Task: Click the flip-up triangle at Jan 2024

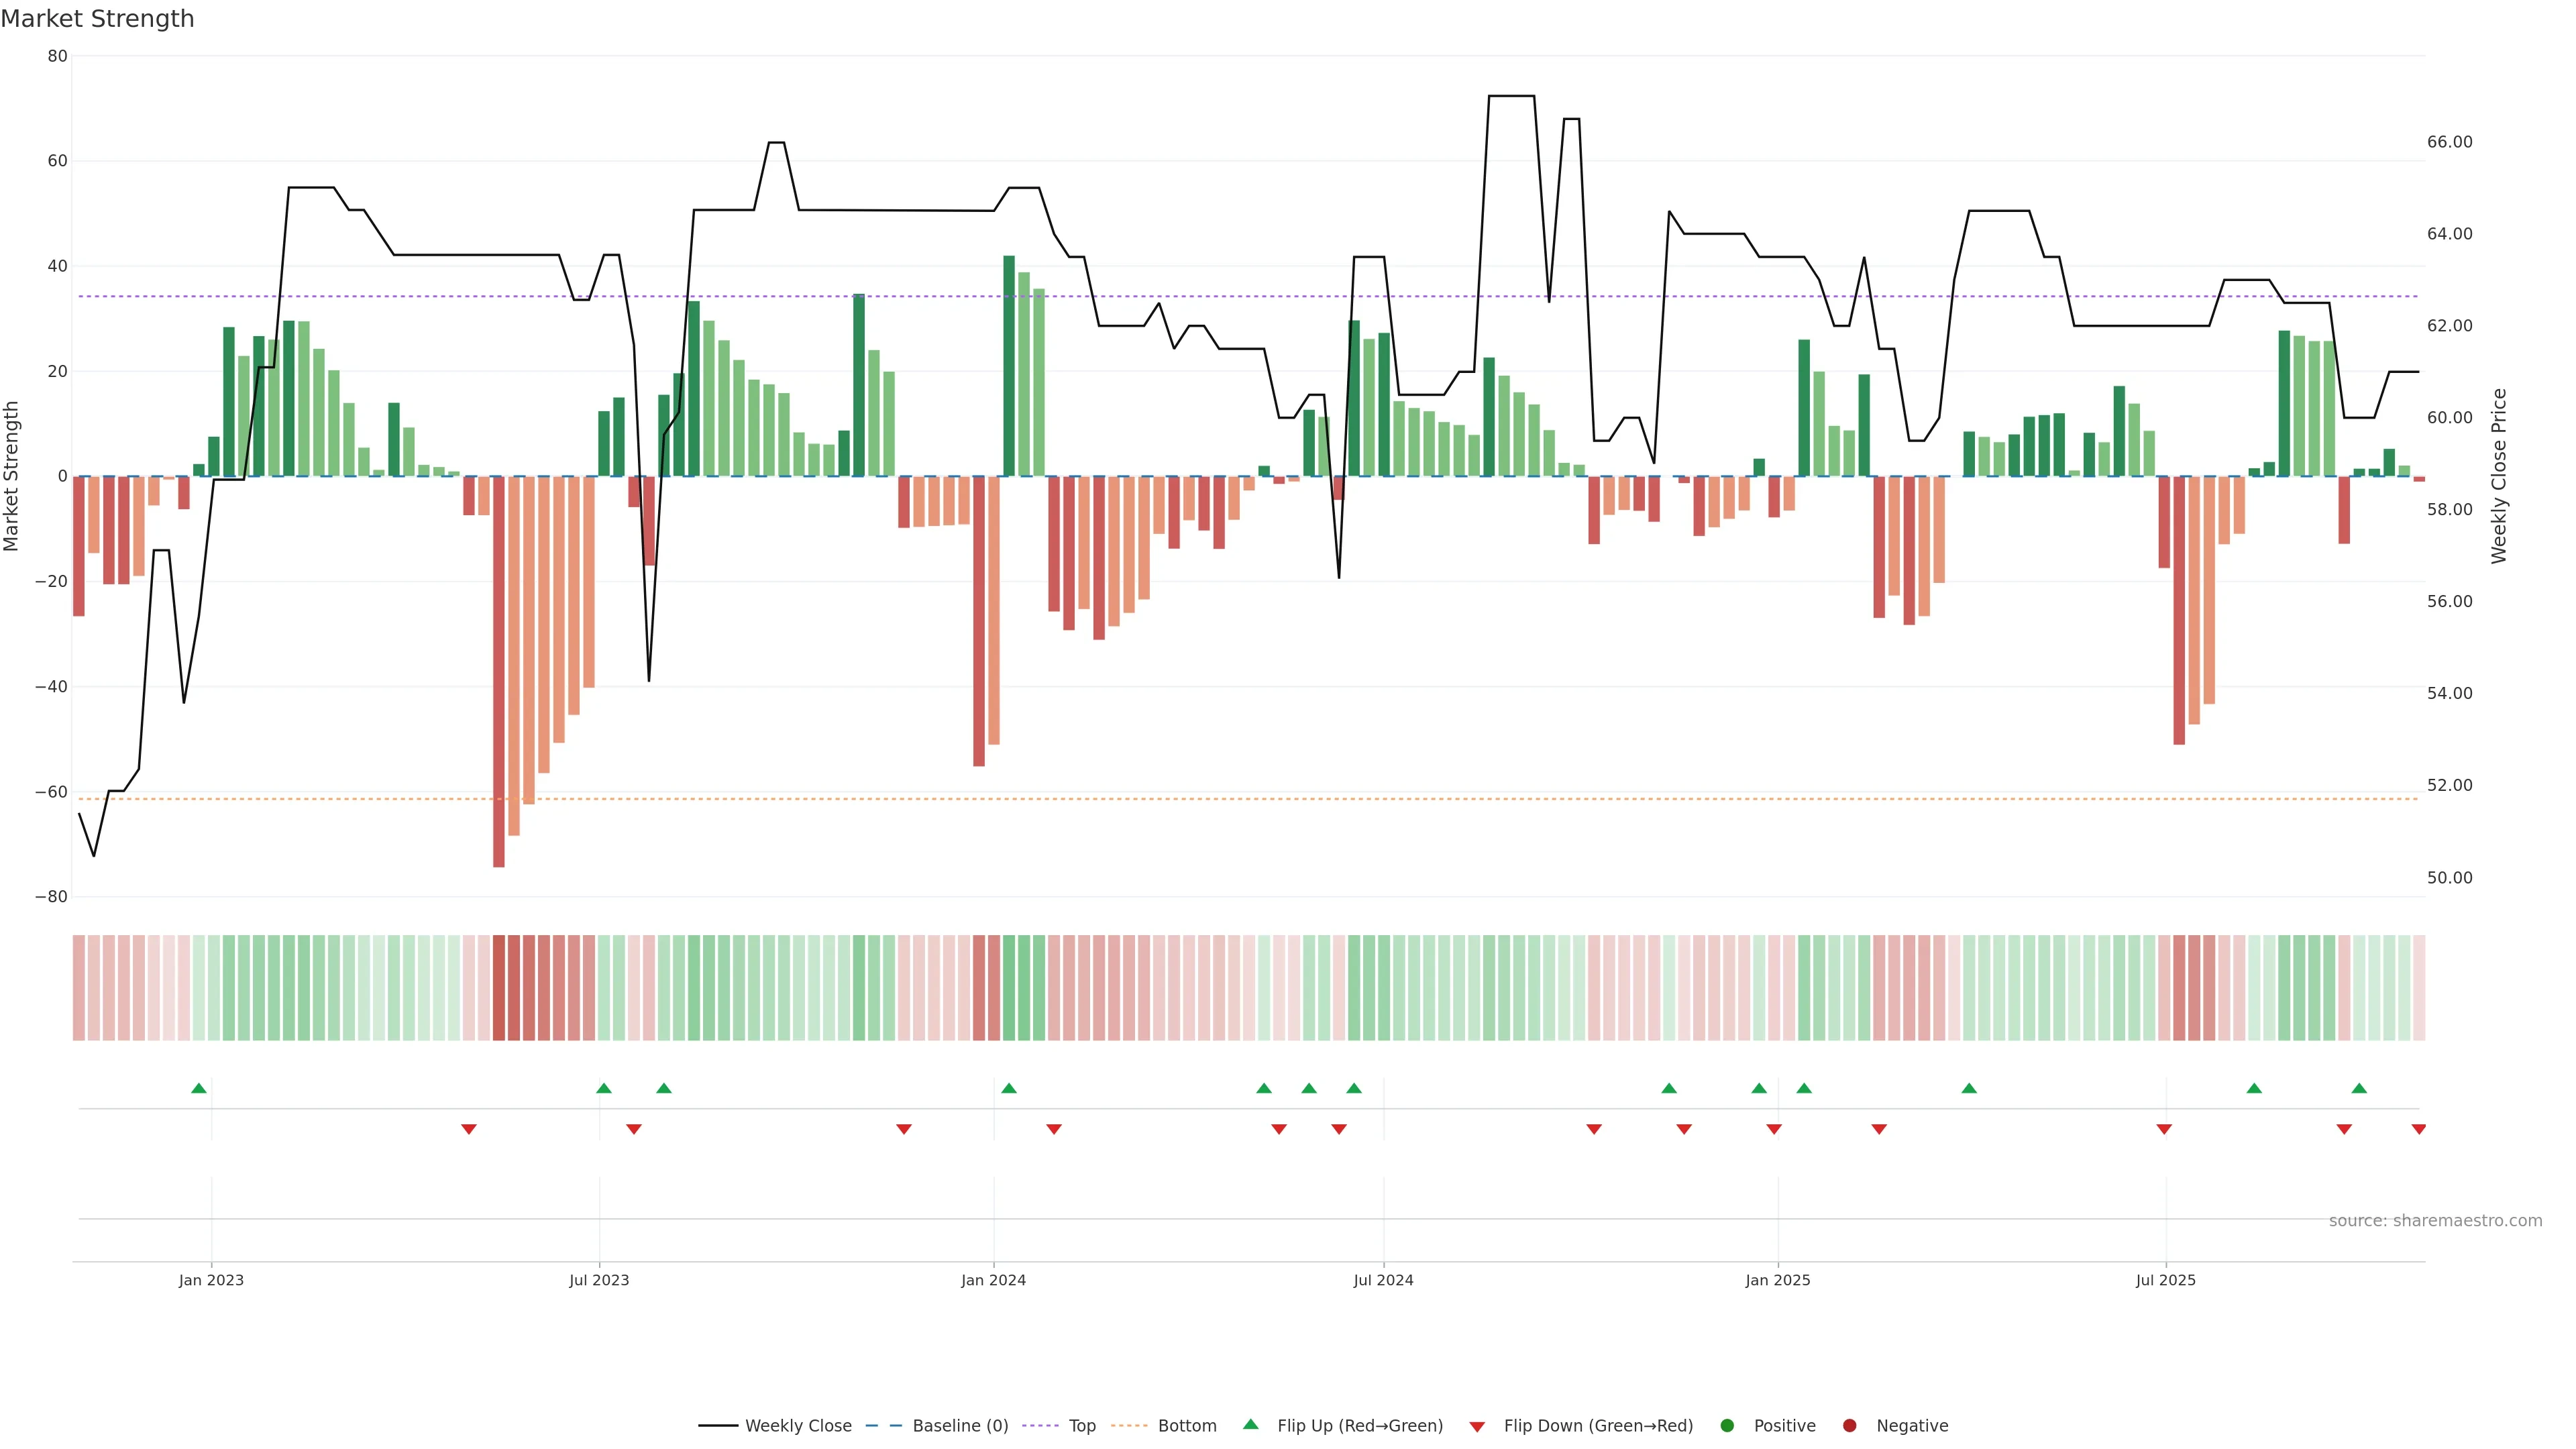Action: pos(1009,1088)
